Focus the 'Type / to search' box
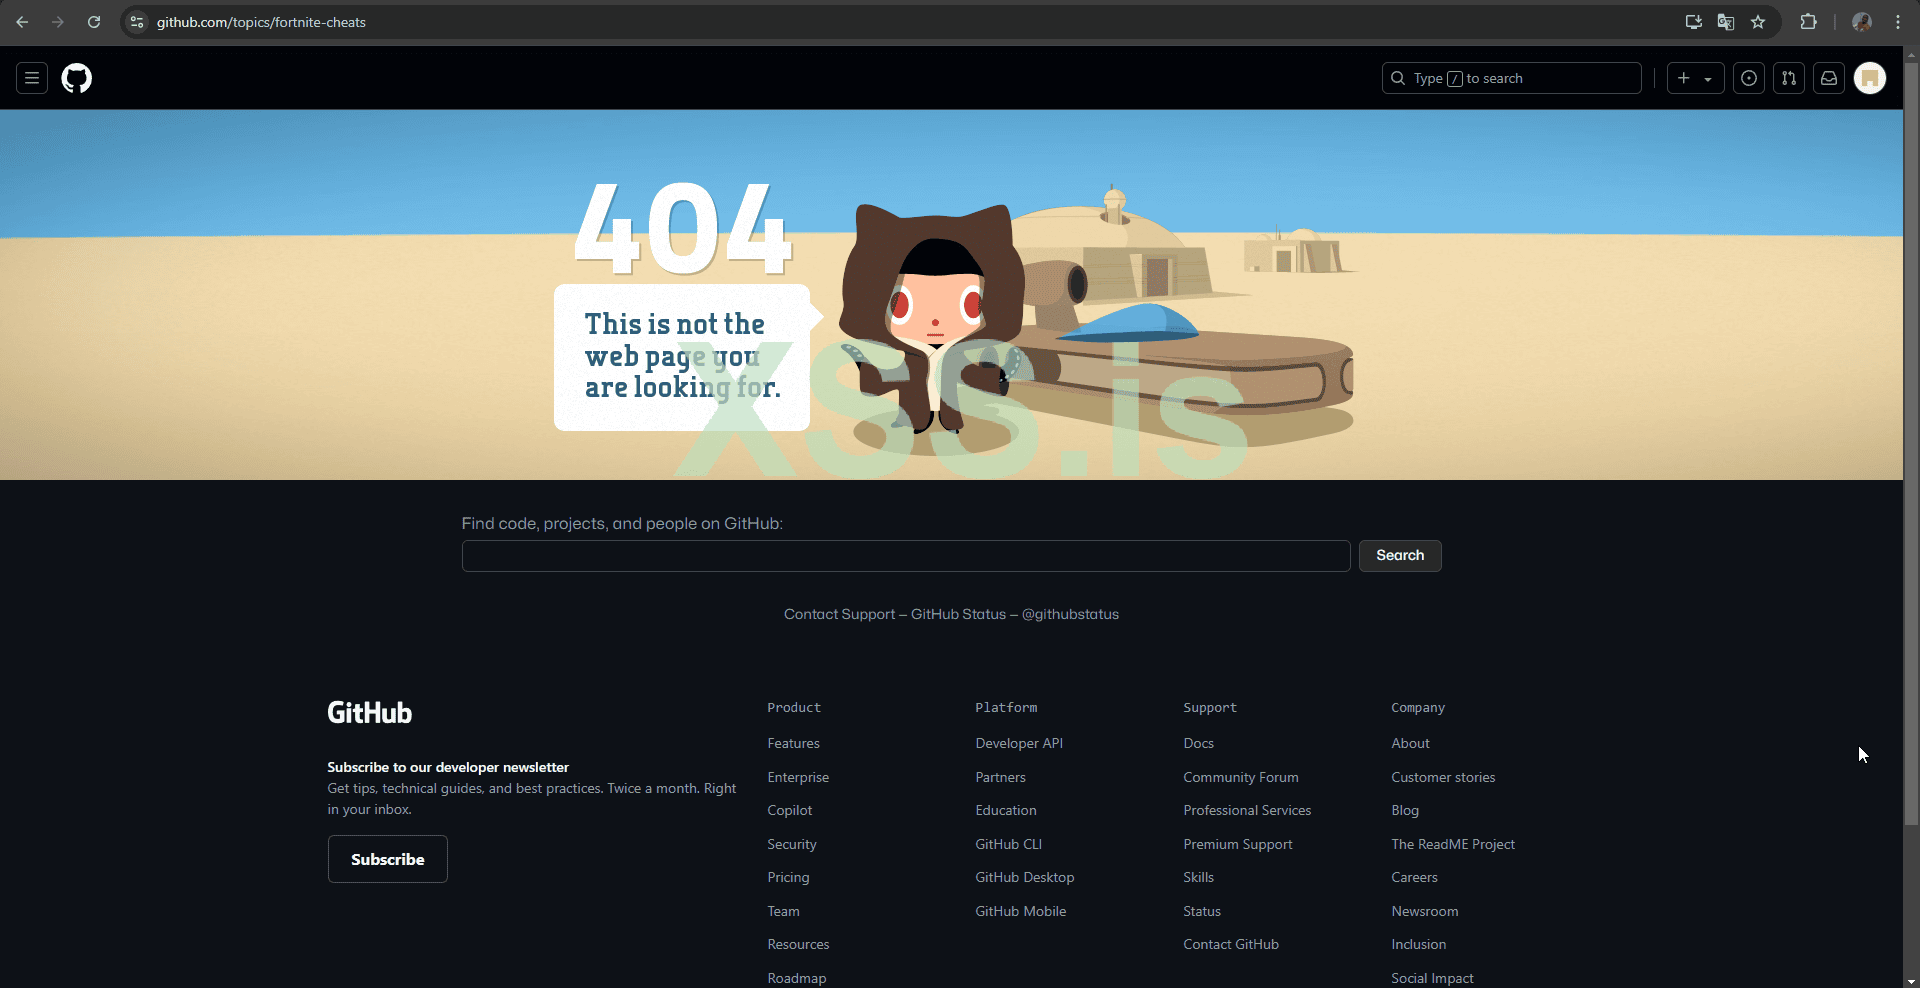 (1511, 78)
